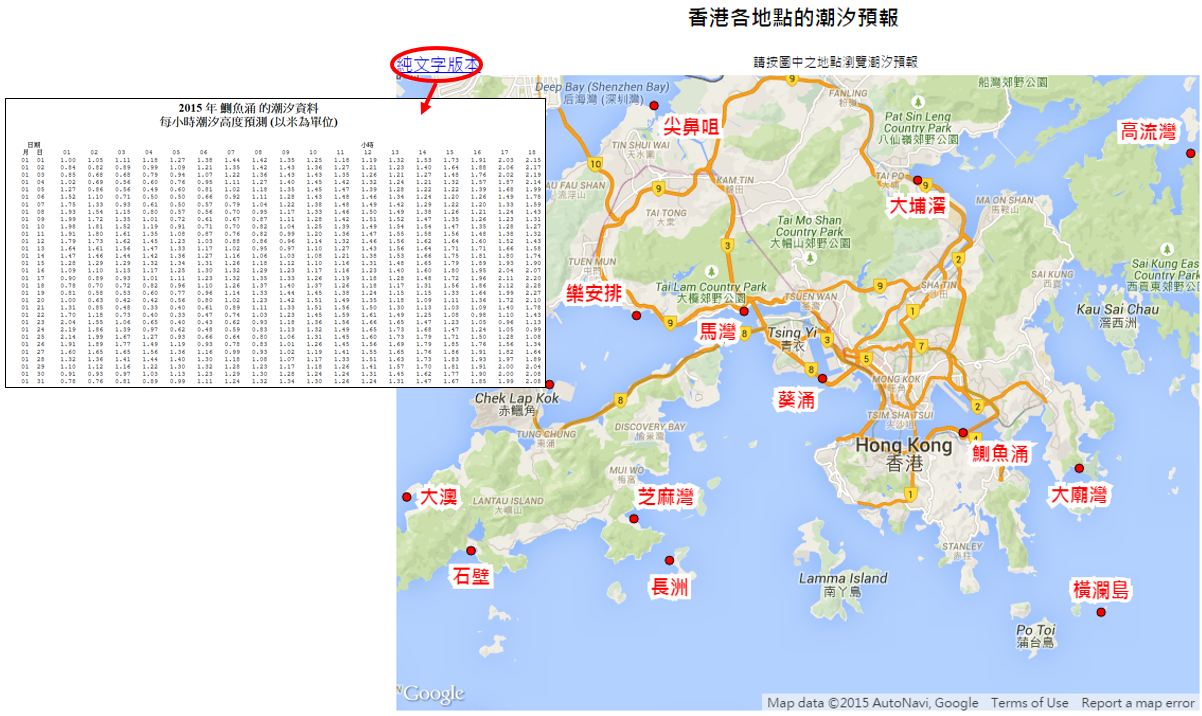Image resolution: width=1202 pixels, height=716 pixels.
Task: Click the red marker dot for 大澳
Action: (x=406, y=497)
